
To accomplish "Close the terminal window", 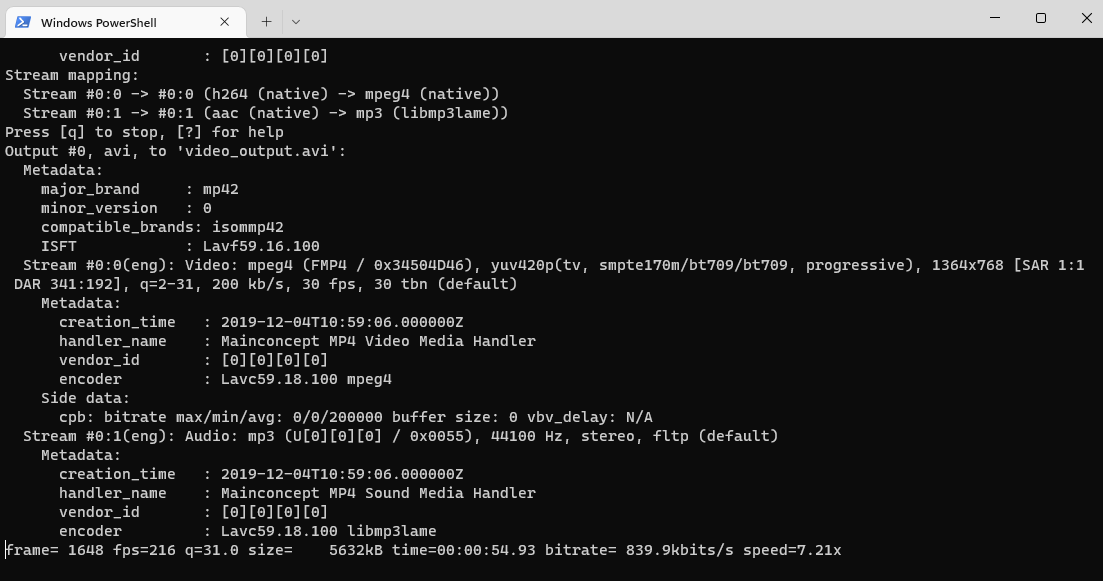I will (1087, 18).
